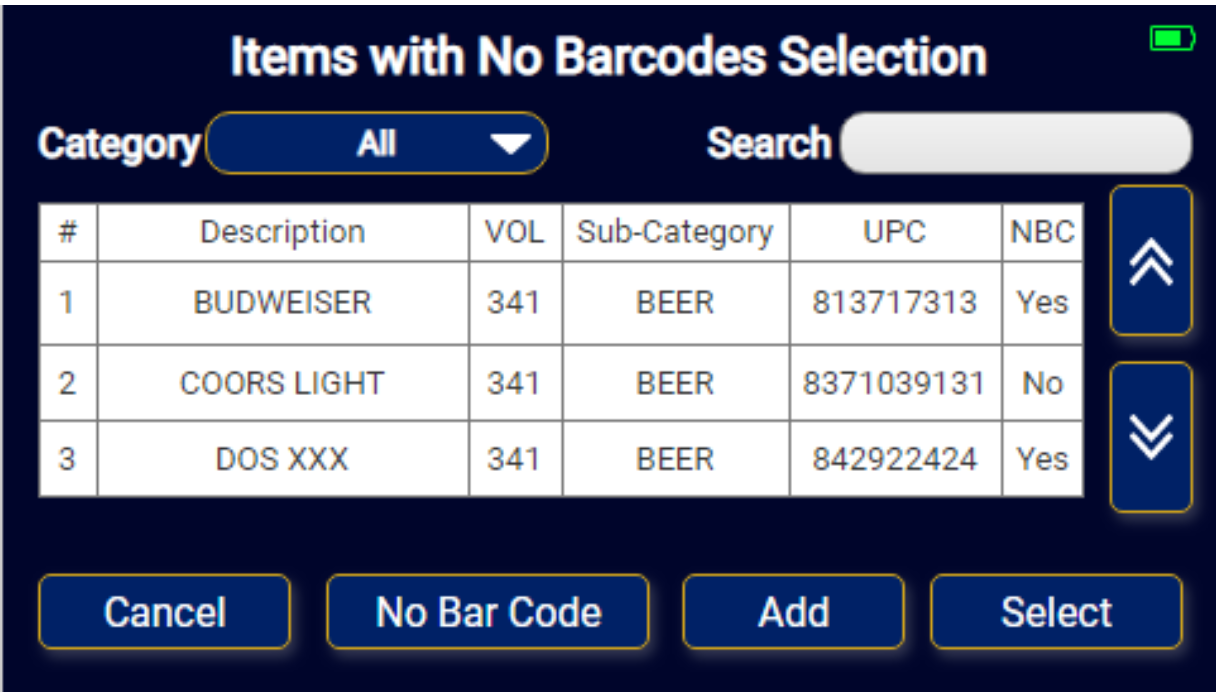Click the UPC column header
The width and height of the screenshot is (1224, 696).
pyautogui.click(x=895, y=232)
